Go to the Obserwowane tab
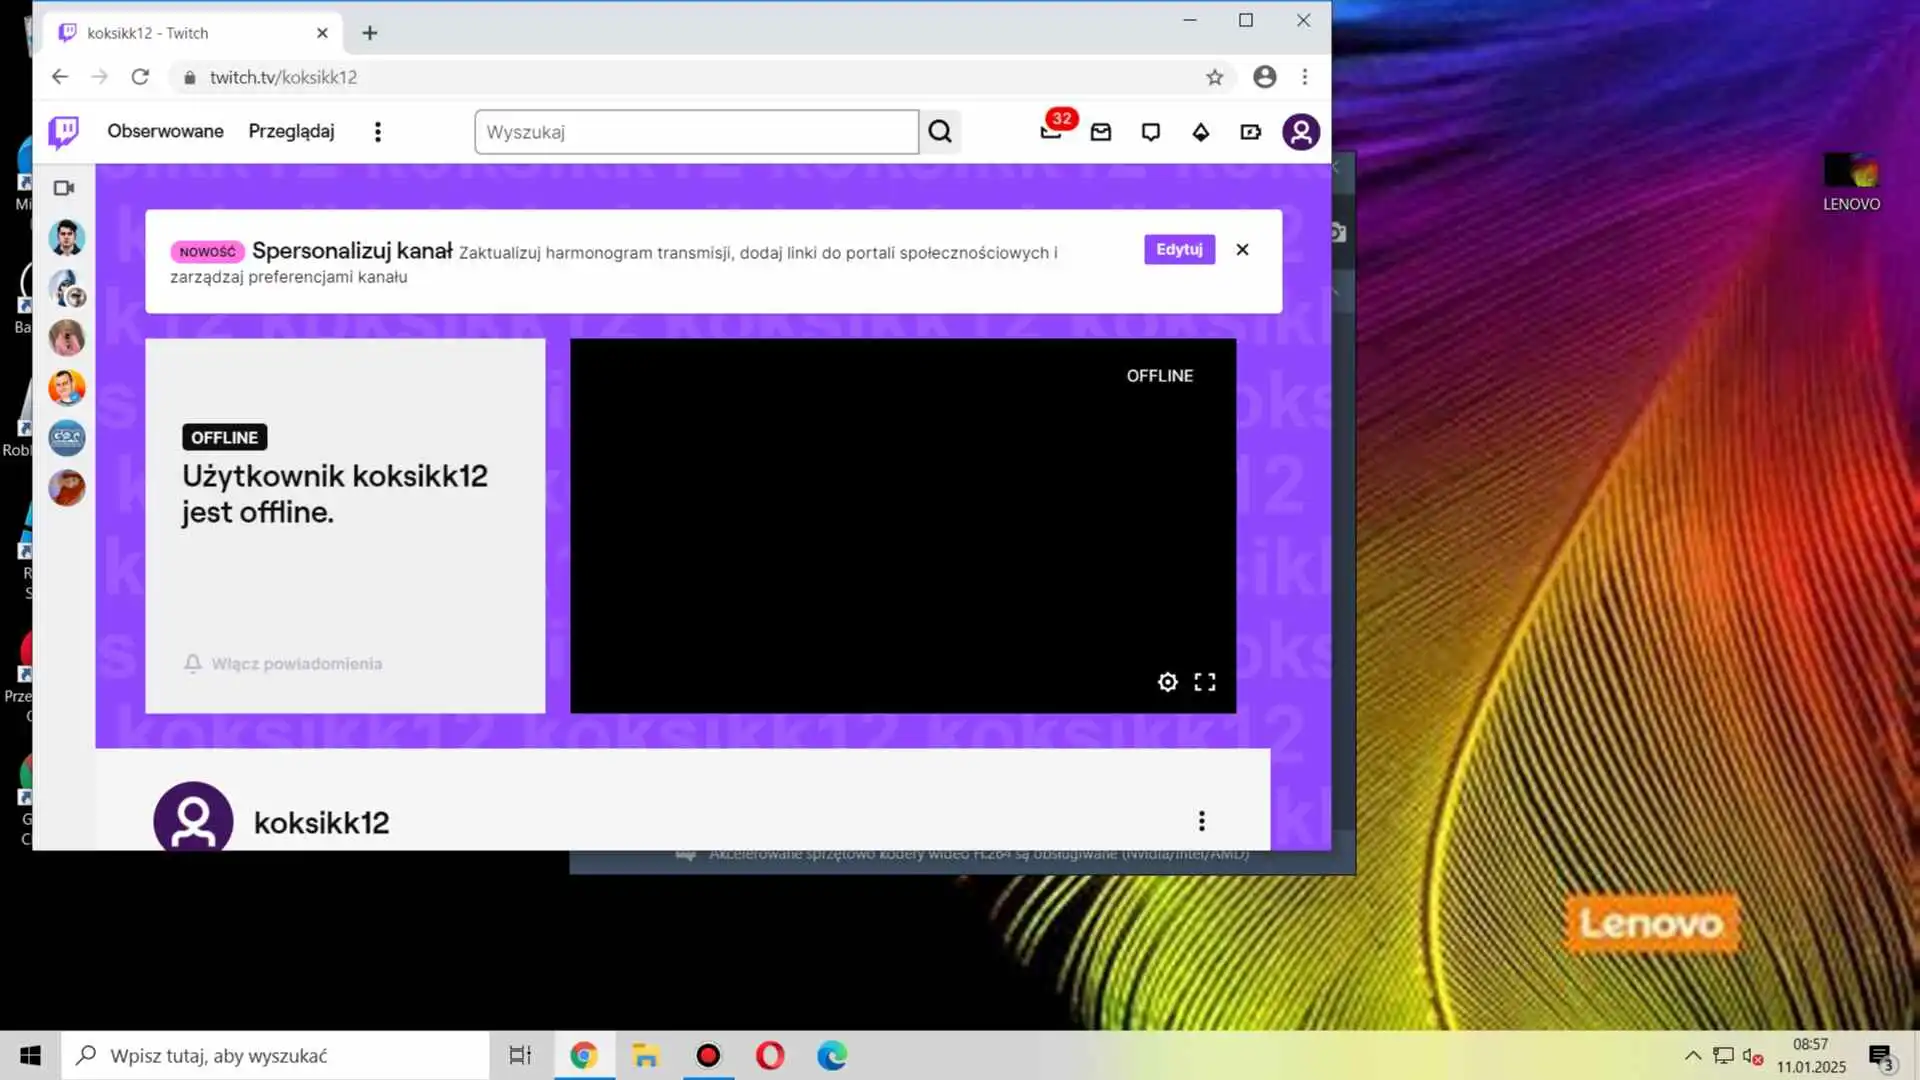The width and height of the screenshot is (1920, 1080). click(165, 131)
